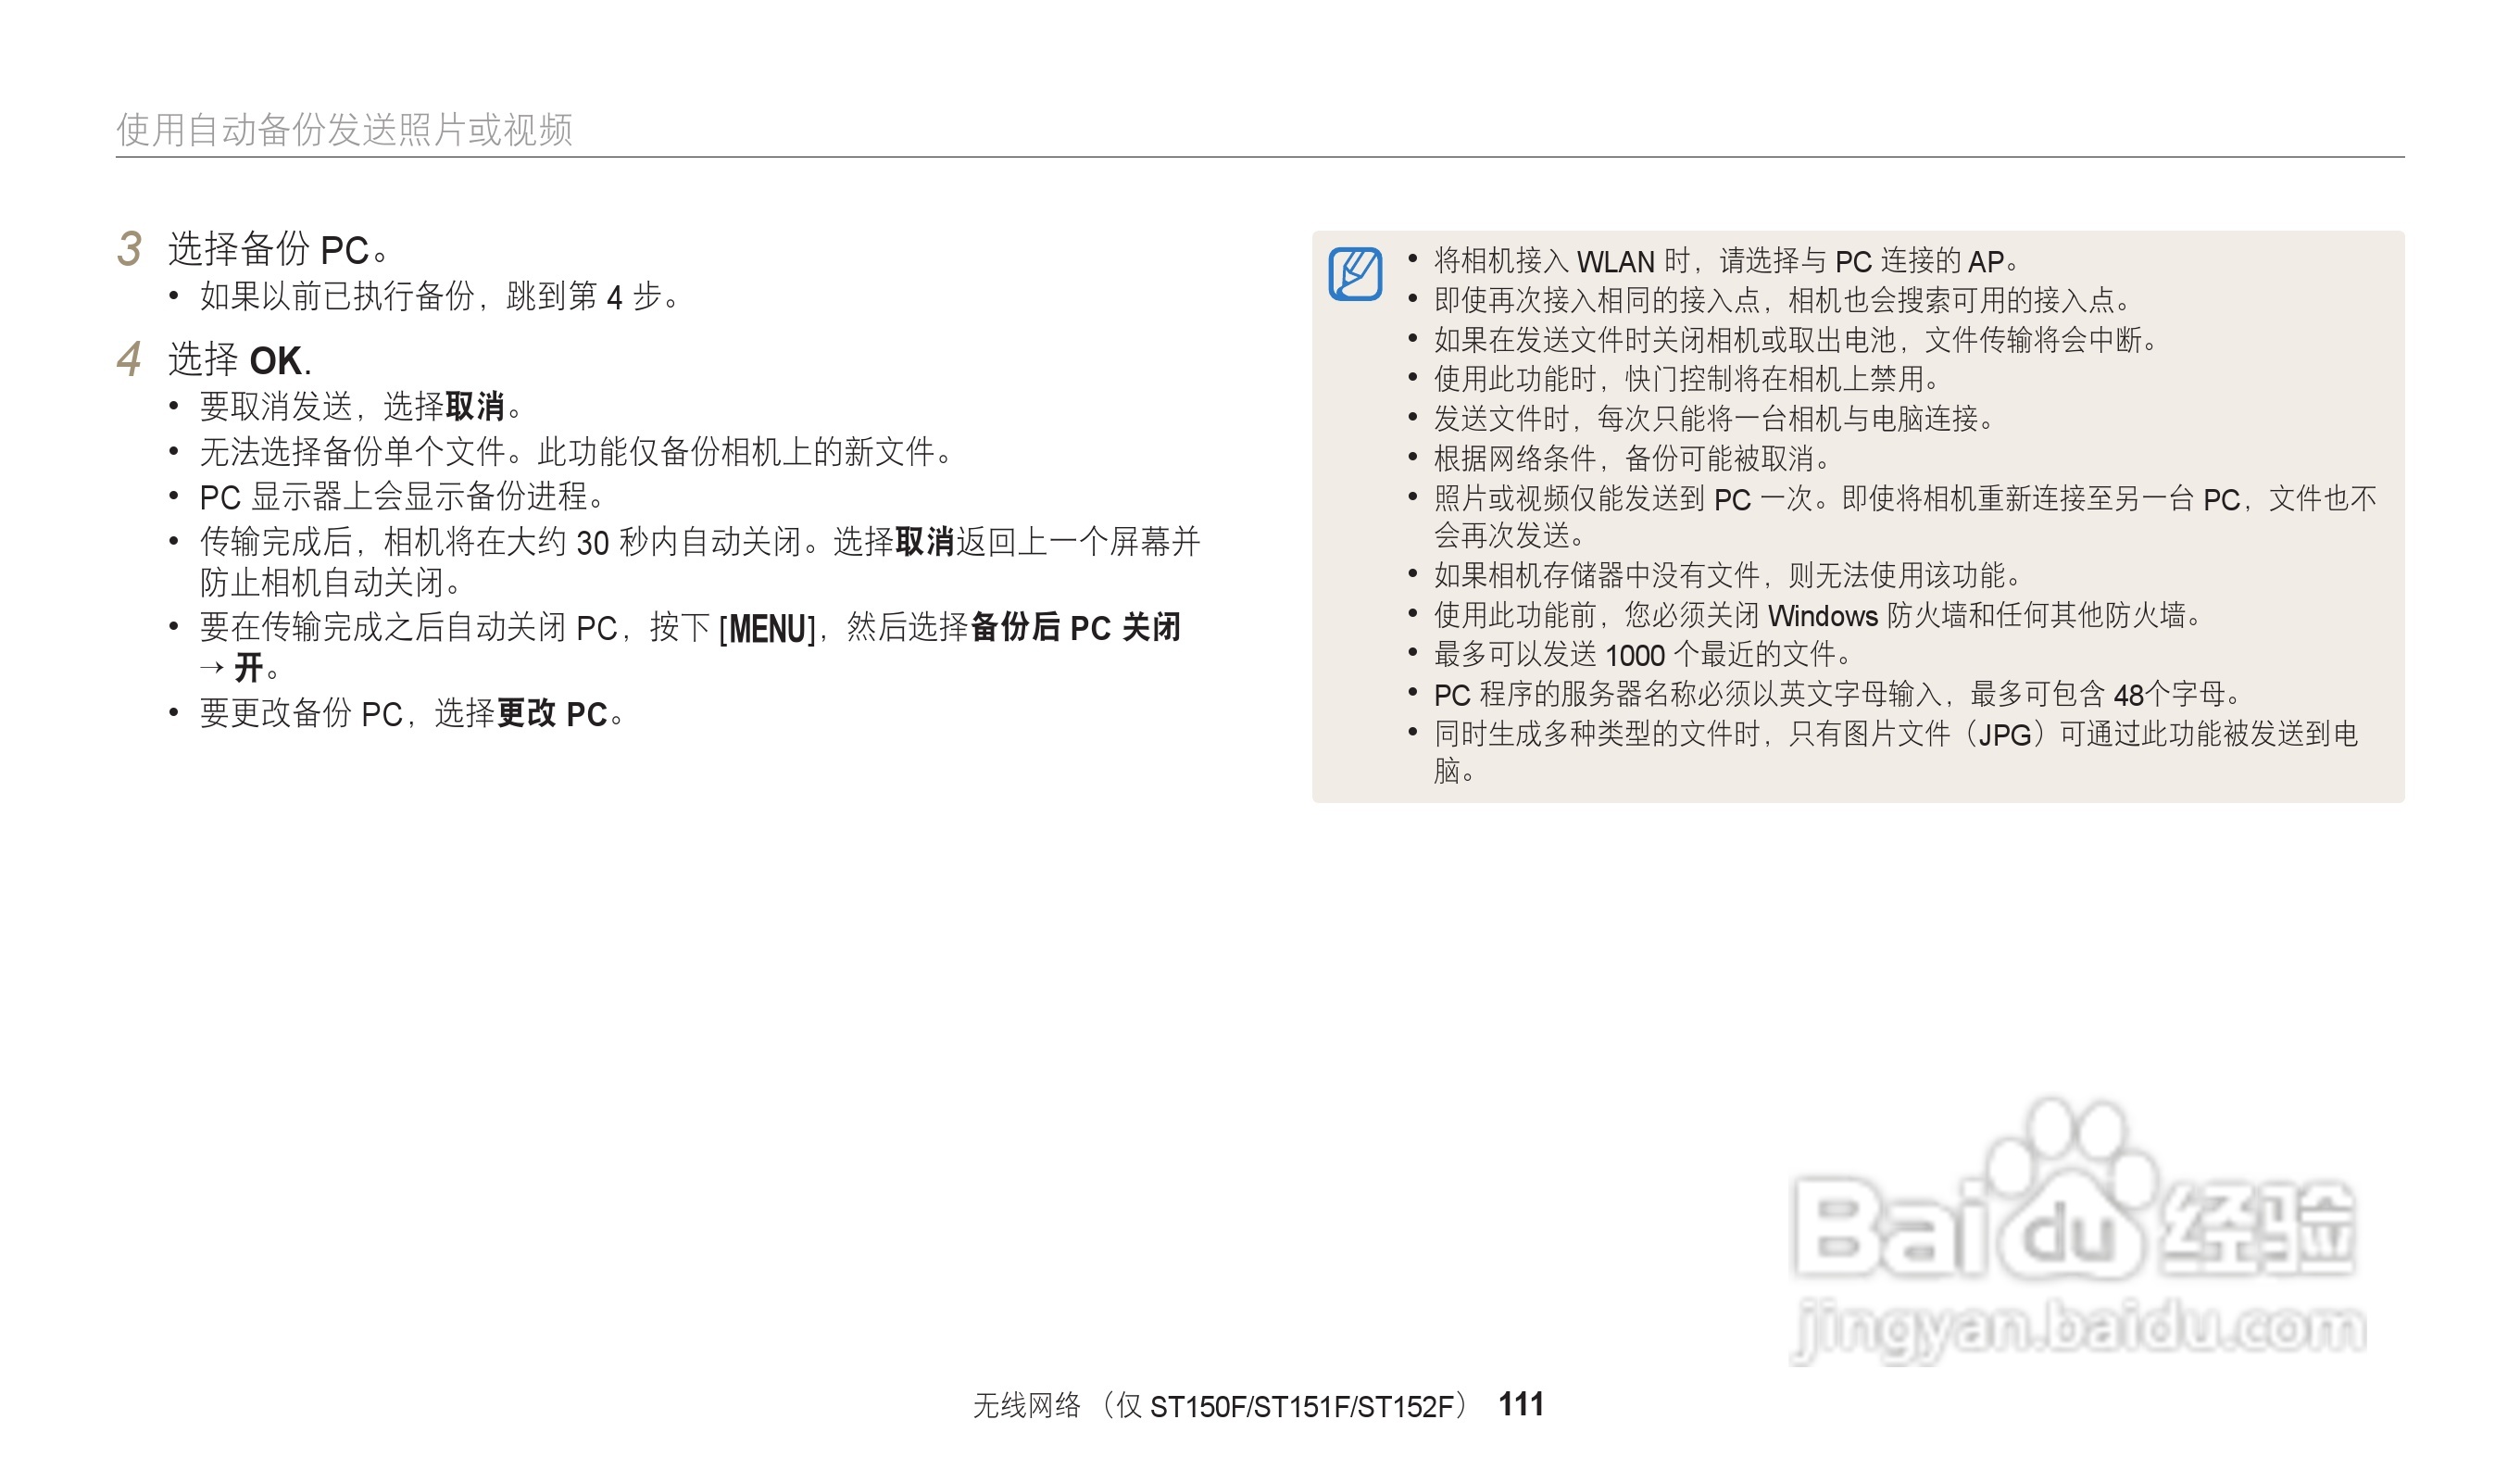Viewport: 2520px width, 1470px height.
Task: Click the blue note pencil icon
Action: (x=1355, y=274)
